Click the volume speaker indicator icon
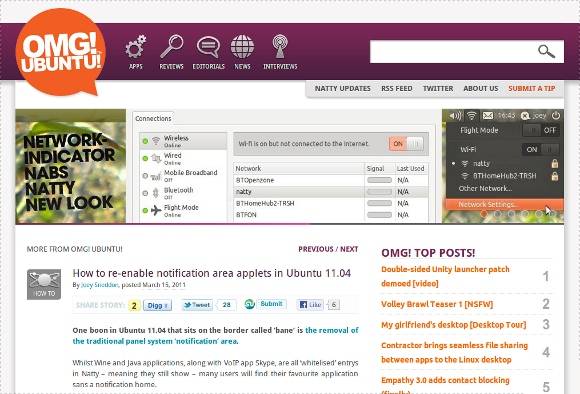This screenshot has width=580, height=394. pos(455,116)
